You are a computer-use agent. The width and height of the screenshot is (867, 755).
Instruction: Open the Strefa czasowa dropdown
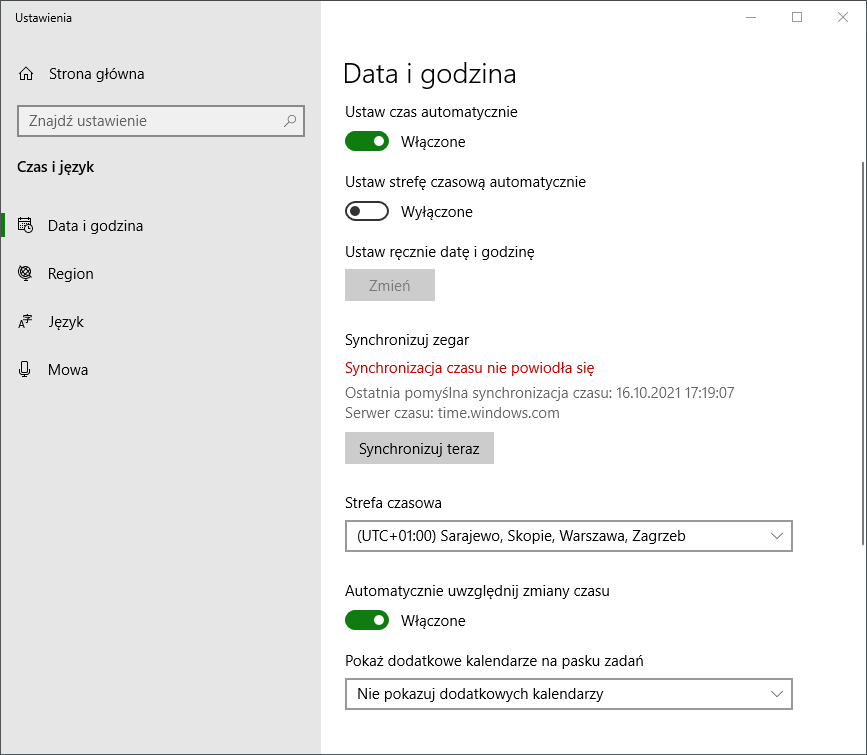point(568,536)
